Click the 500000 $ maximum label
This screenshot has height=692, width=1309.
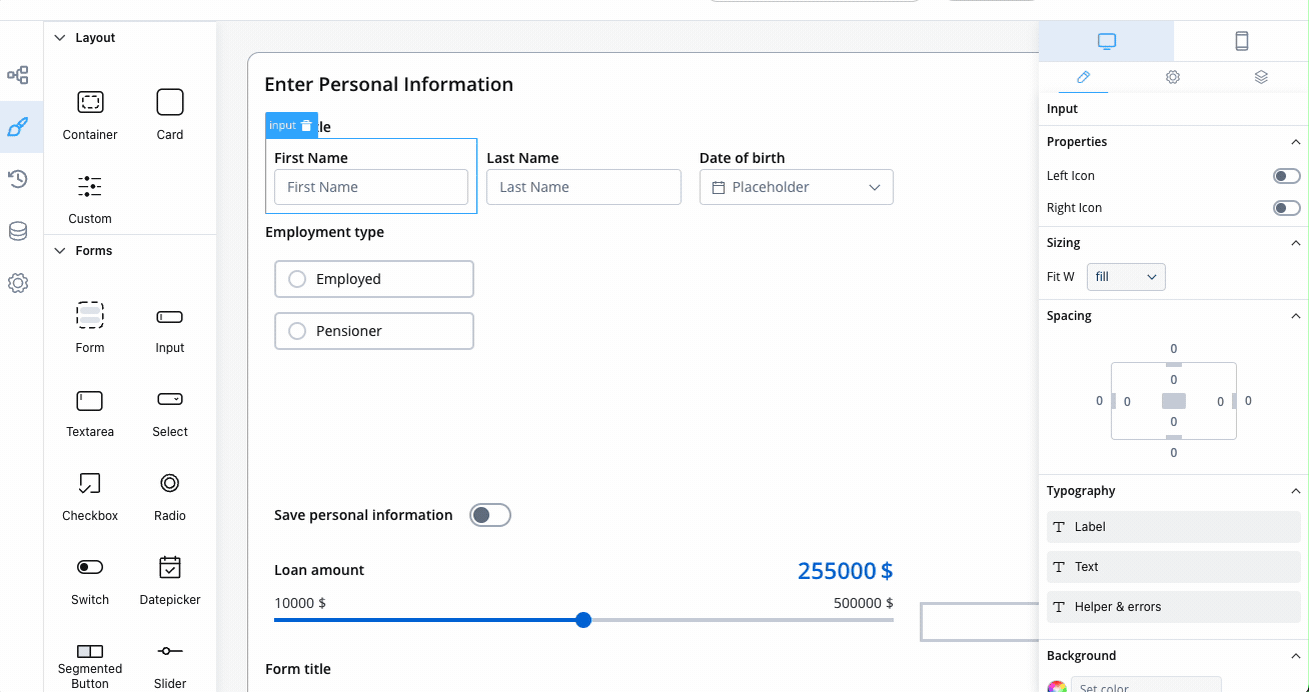(x=864, y=603)
